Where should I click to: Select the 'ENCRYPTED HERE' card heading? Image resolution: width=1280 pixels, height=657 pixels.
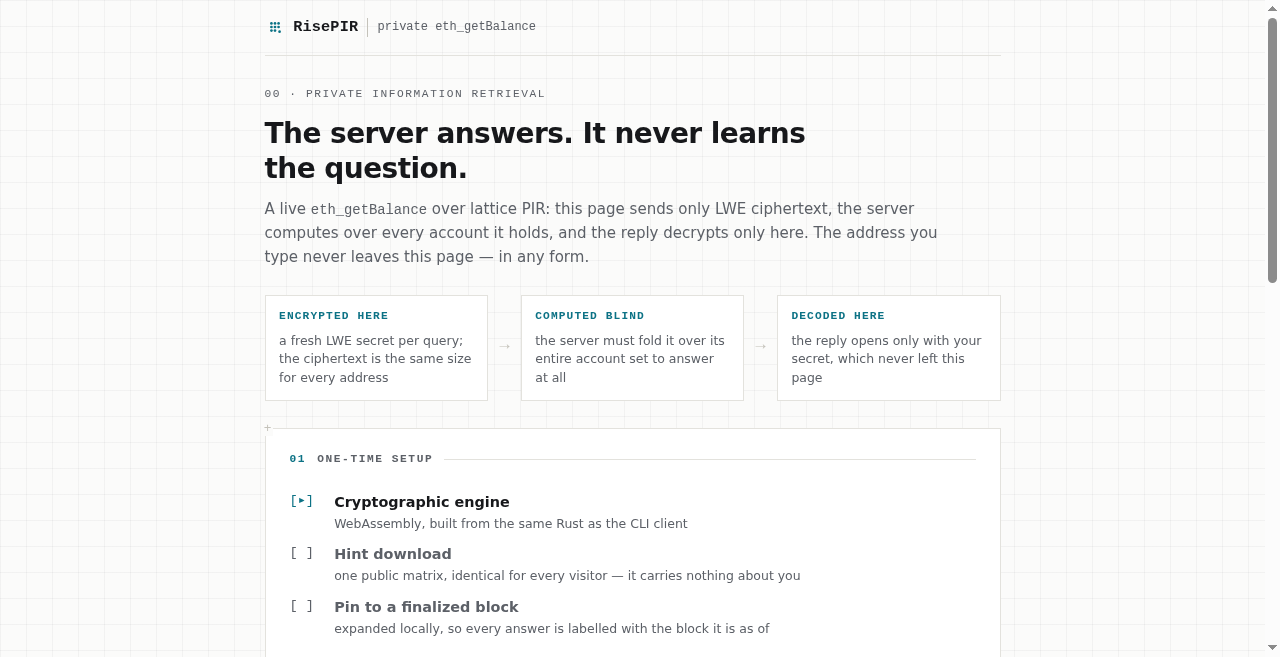[x=334, y=316]
